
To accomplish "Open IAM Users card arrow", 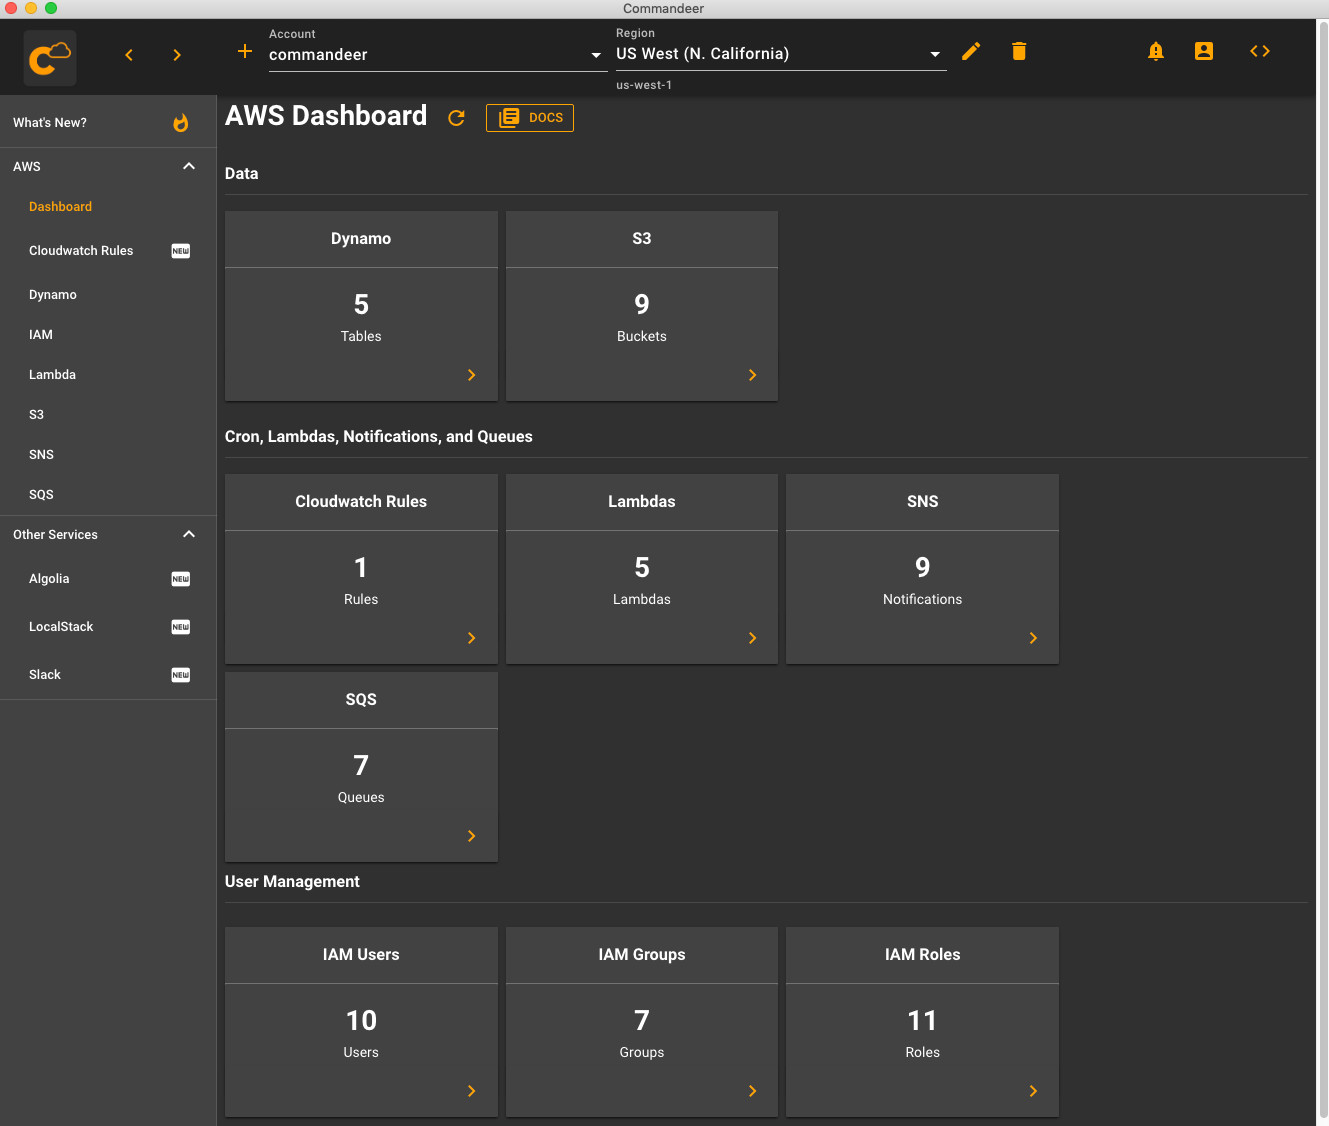I will [472, 1091].
